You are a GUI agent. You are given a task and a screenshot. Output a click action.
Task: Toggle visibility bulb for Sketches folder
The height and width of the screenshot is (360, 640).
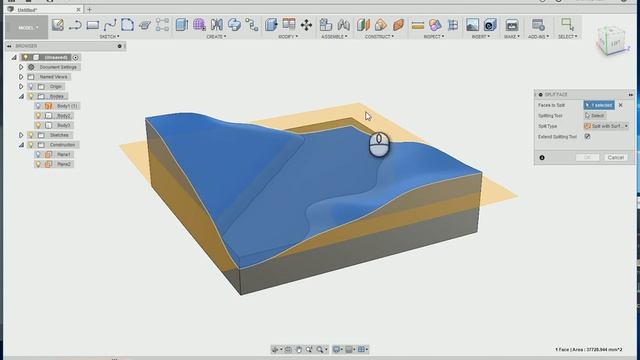coord(31,135)
